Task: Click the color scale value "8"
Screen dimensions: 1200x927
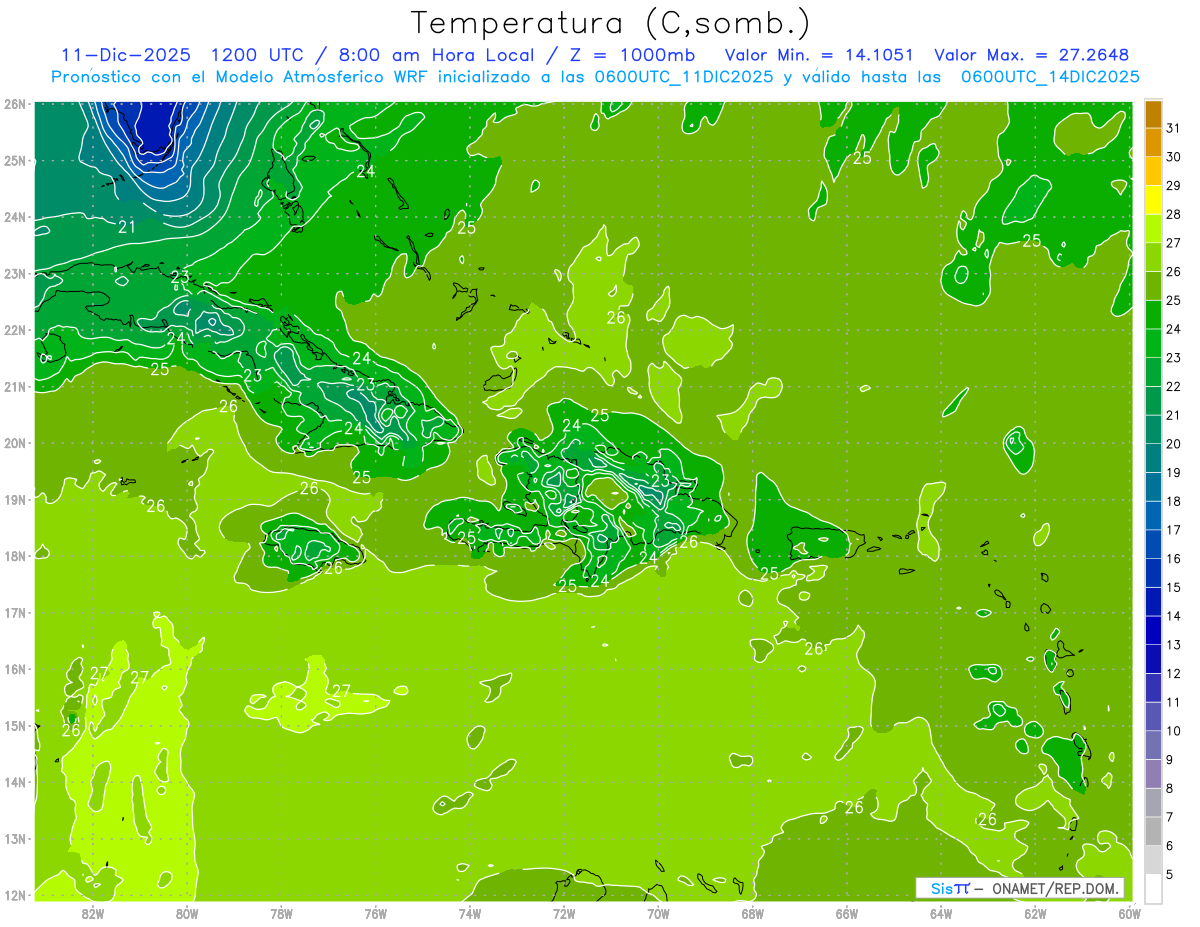Action: tap(1170, 789)
